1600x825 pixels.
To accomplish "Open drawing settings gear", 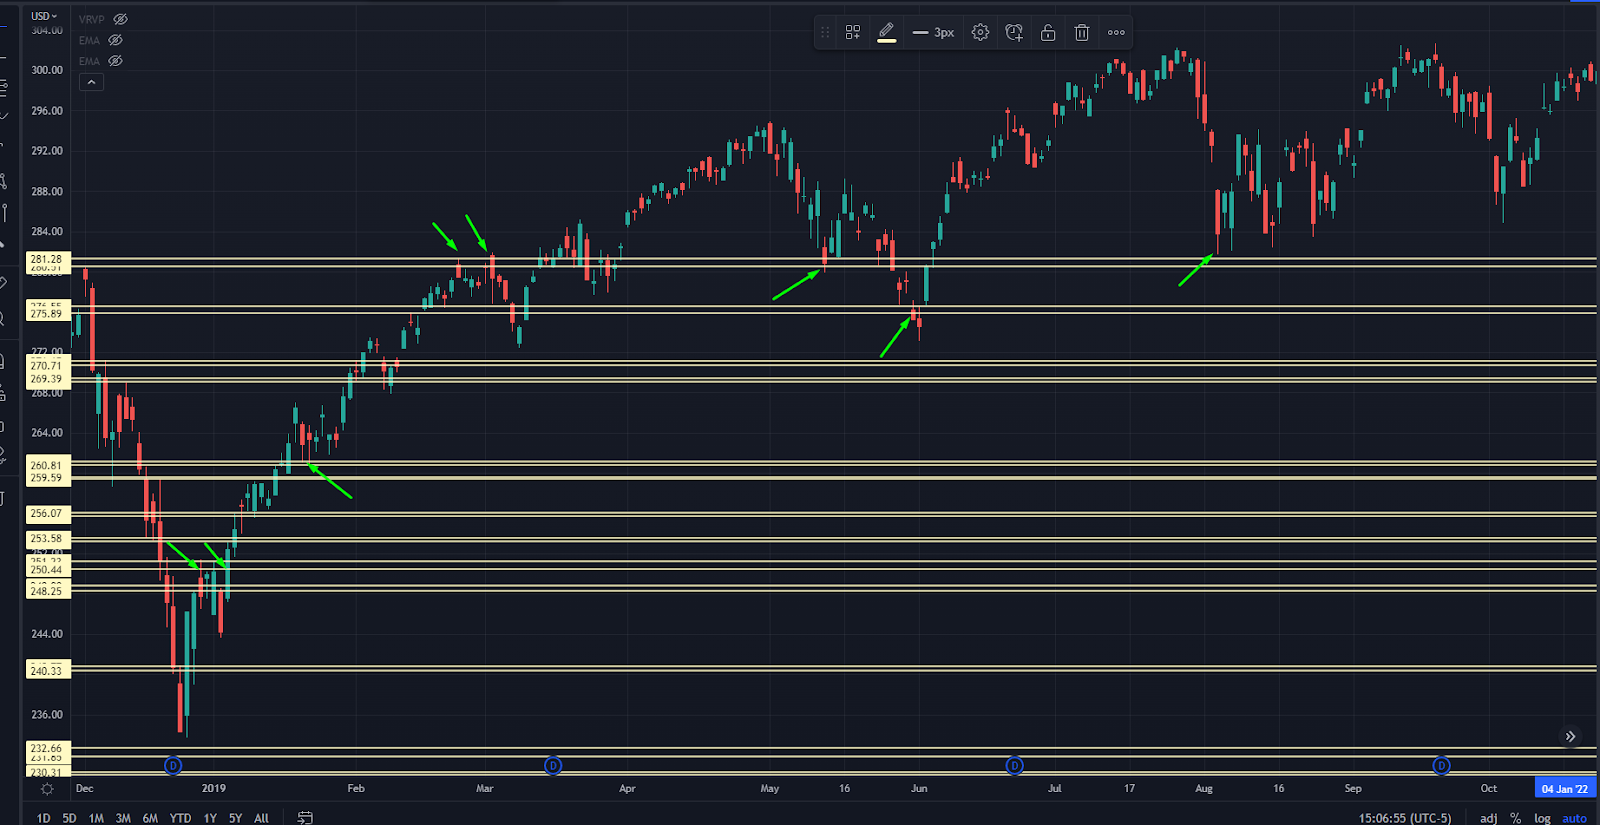I will (980, 32).
